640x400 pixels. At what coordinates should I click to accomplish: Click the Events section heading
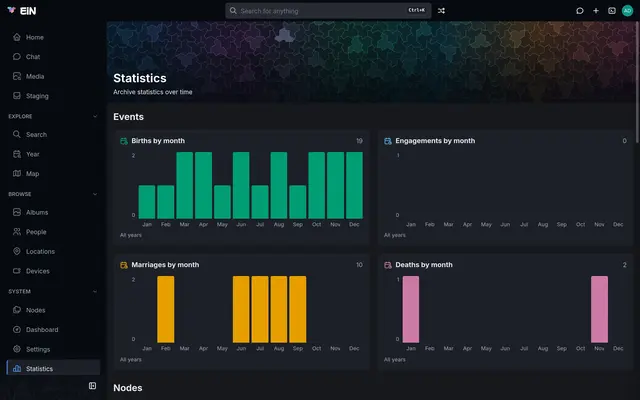click(129, 117)
